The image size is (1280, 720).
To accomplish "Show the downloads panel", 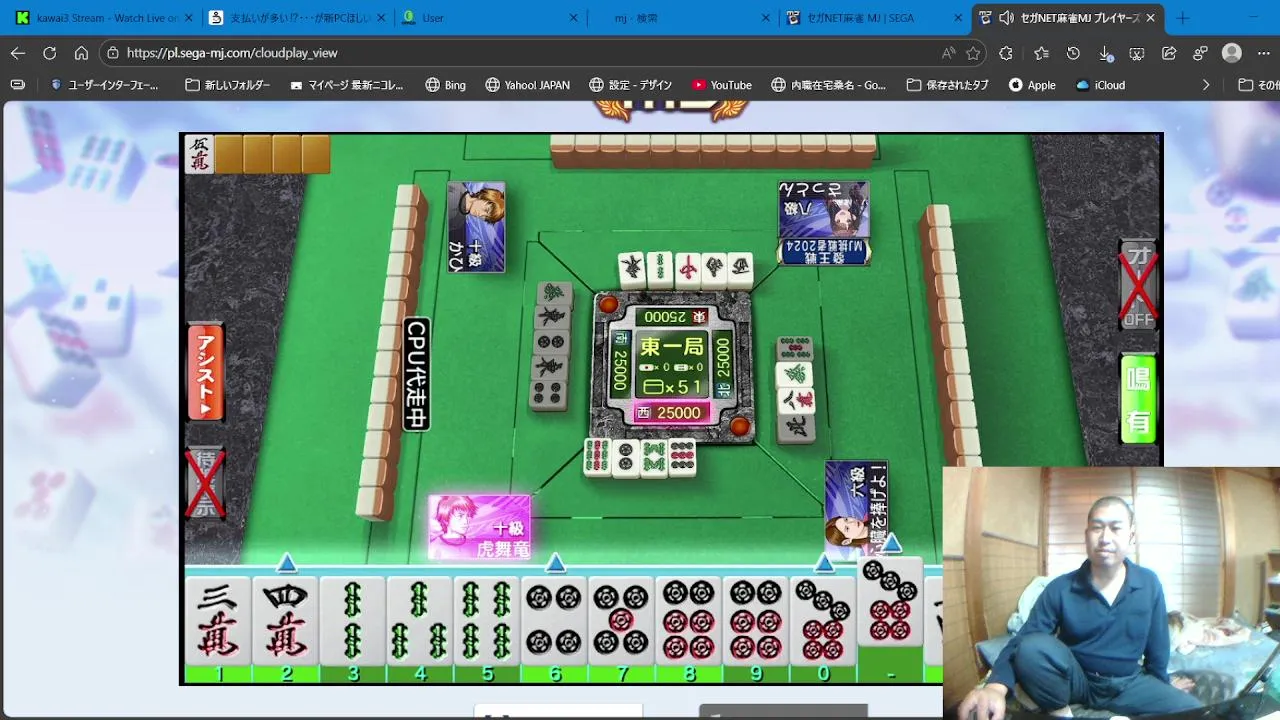I will coord(1105,53).
